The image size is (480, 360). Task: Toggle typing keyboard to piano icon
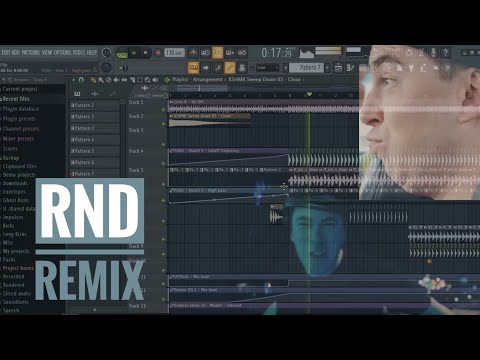point(193,68)
